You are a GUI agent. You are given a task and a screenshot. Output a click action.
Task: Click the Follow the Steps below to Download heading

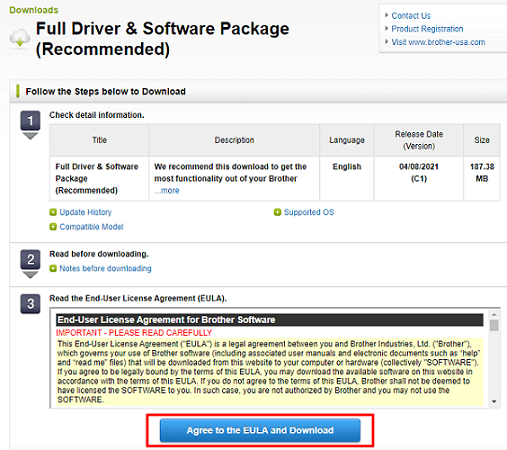coord(106,92)
